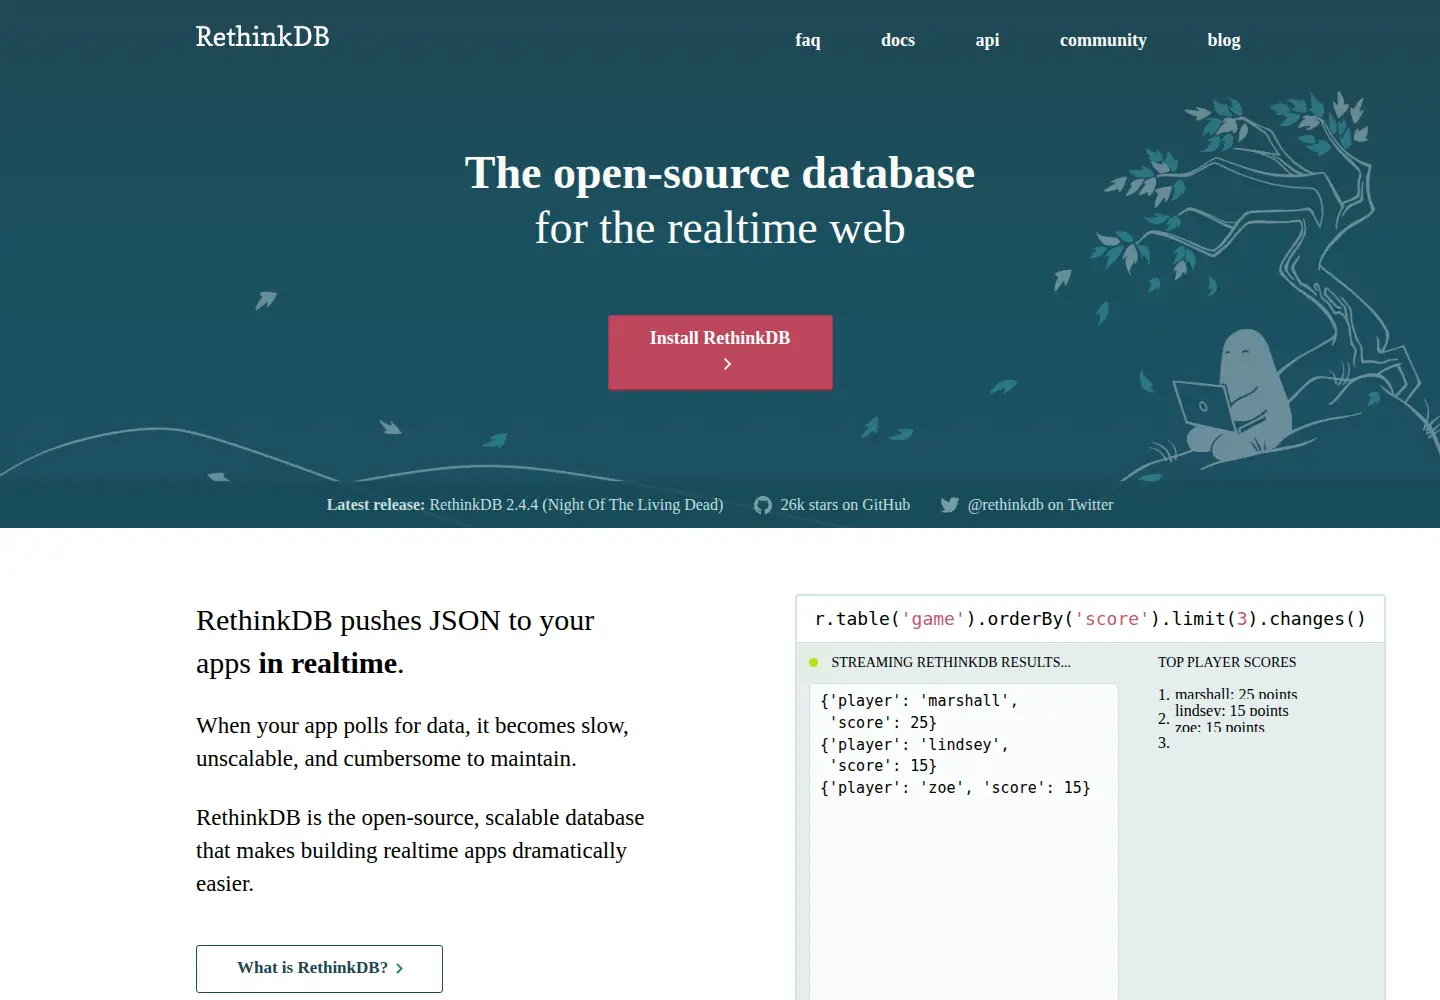The height and width of the screenshot is (1000, 1440).
Task: Click the Latest release: label
Action: click(376, 505)
